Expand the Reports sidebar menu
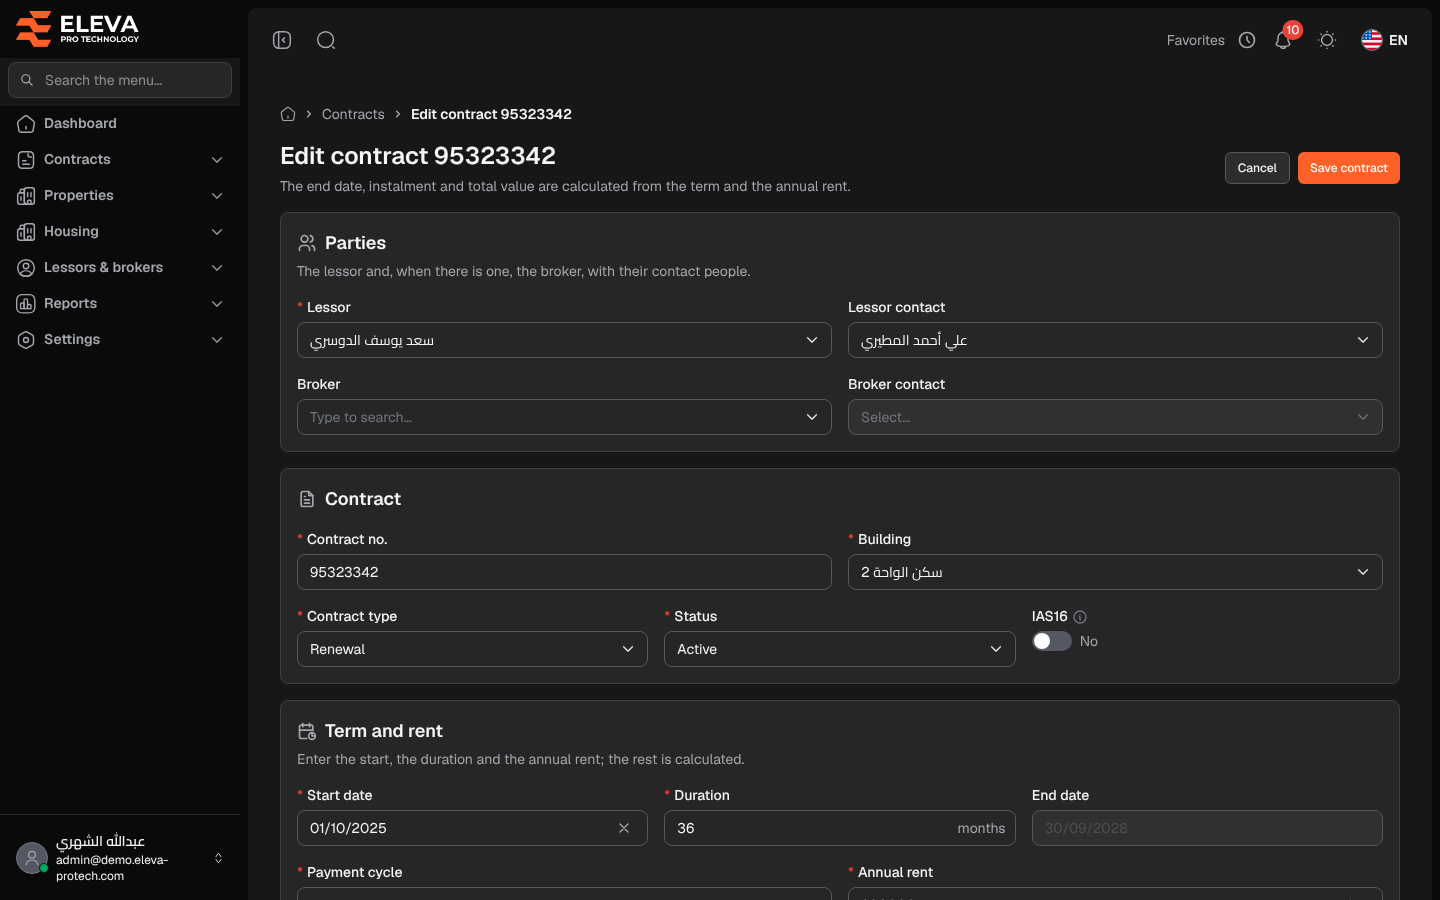Image resolution: width=1440 pixels, height=900 pixels. pos(120,304)
